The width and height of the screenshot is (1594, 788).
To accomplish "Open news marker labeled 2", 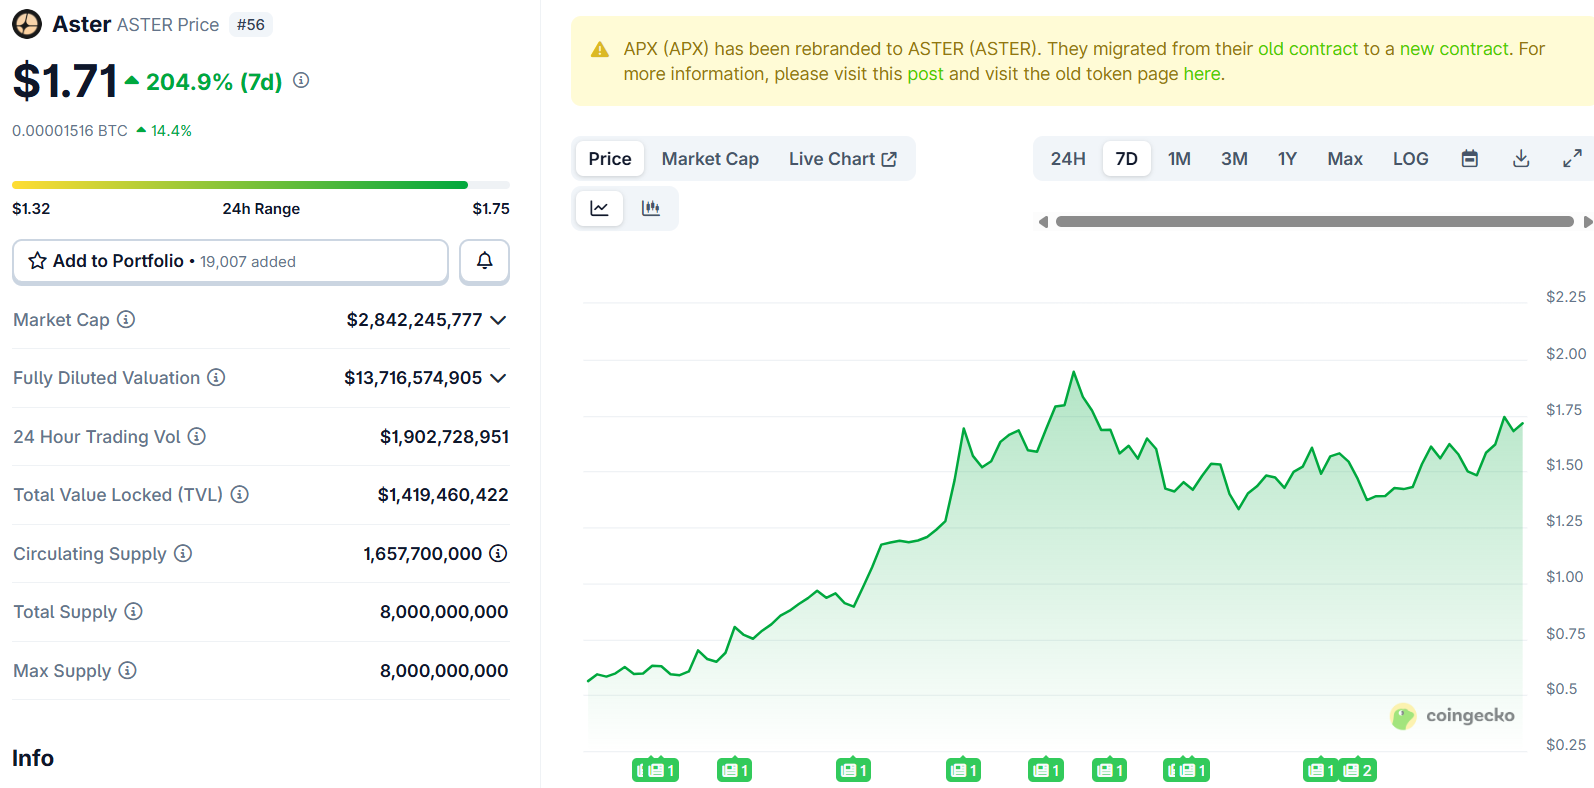I will tap(1358, 770).
